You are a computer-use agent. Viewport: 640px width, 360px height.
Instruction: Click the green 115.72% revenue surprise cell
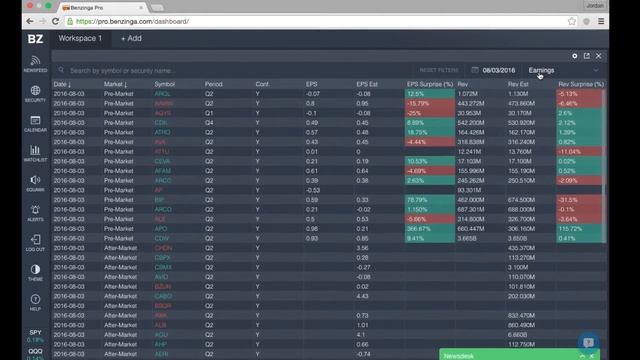pos(580,229)
